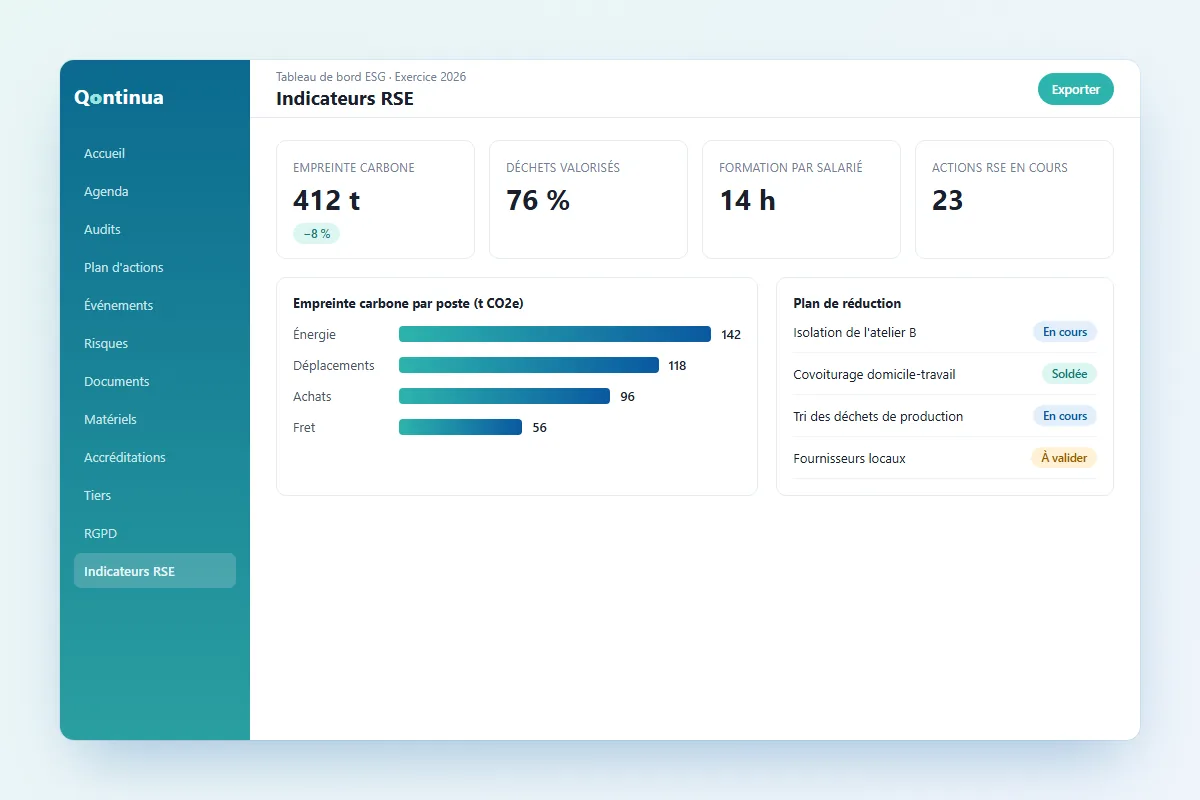Viewport: 1200px width, 800px height.
Task: Open Accréditations in the sidebar
Action: (x=155, y=457)
